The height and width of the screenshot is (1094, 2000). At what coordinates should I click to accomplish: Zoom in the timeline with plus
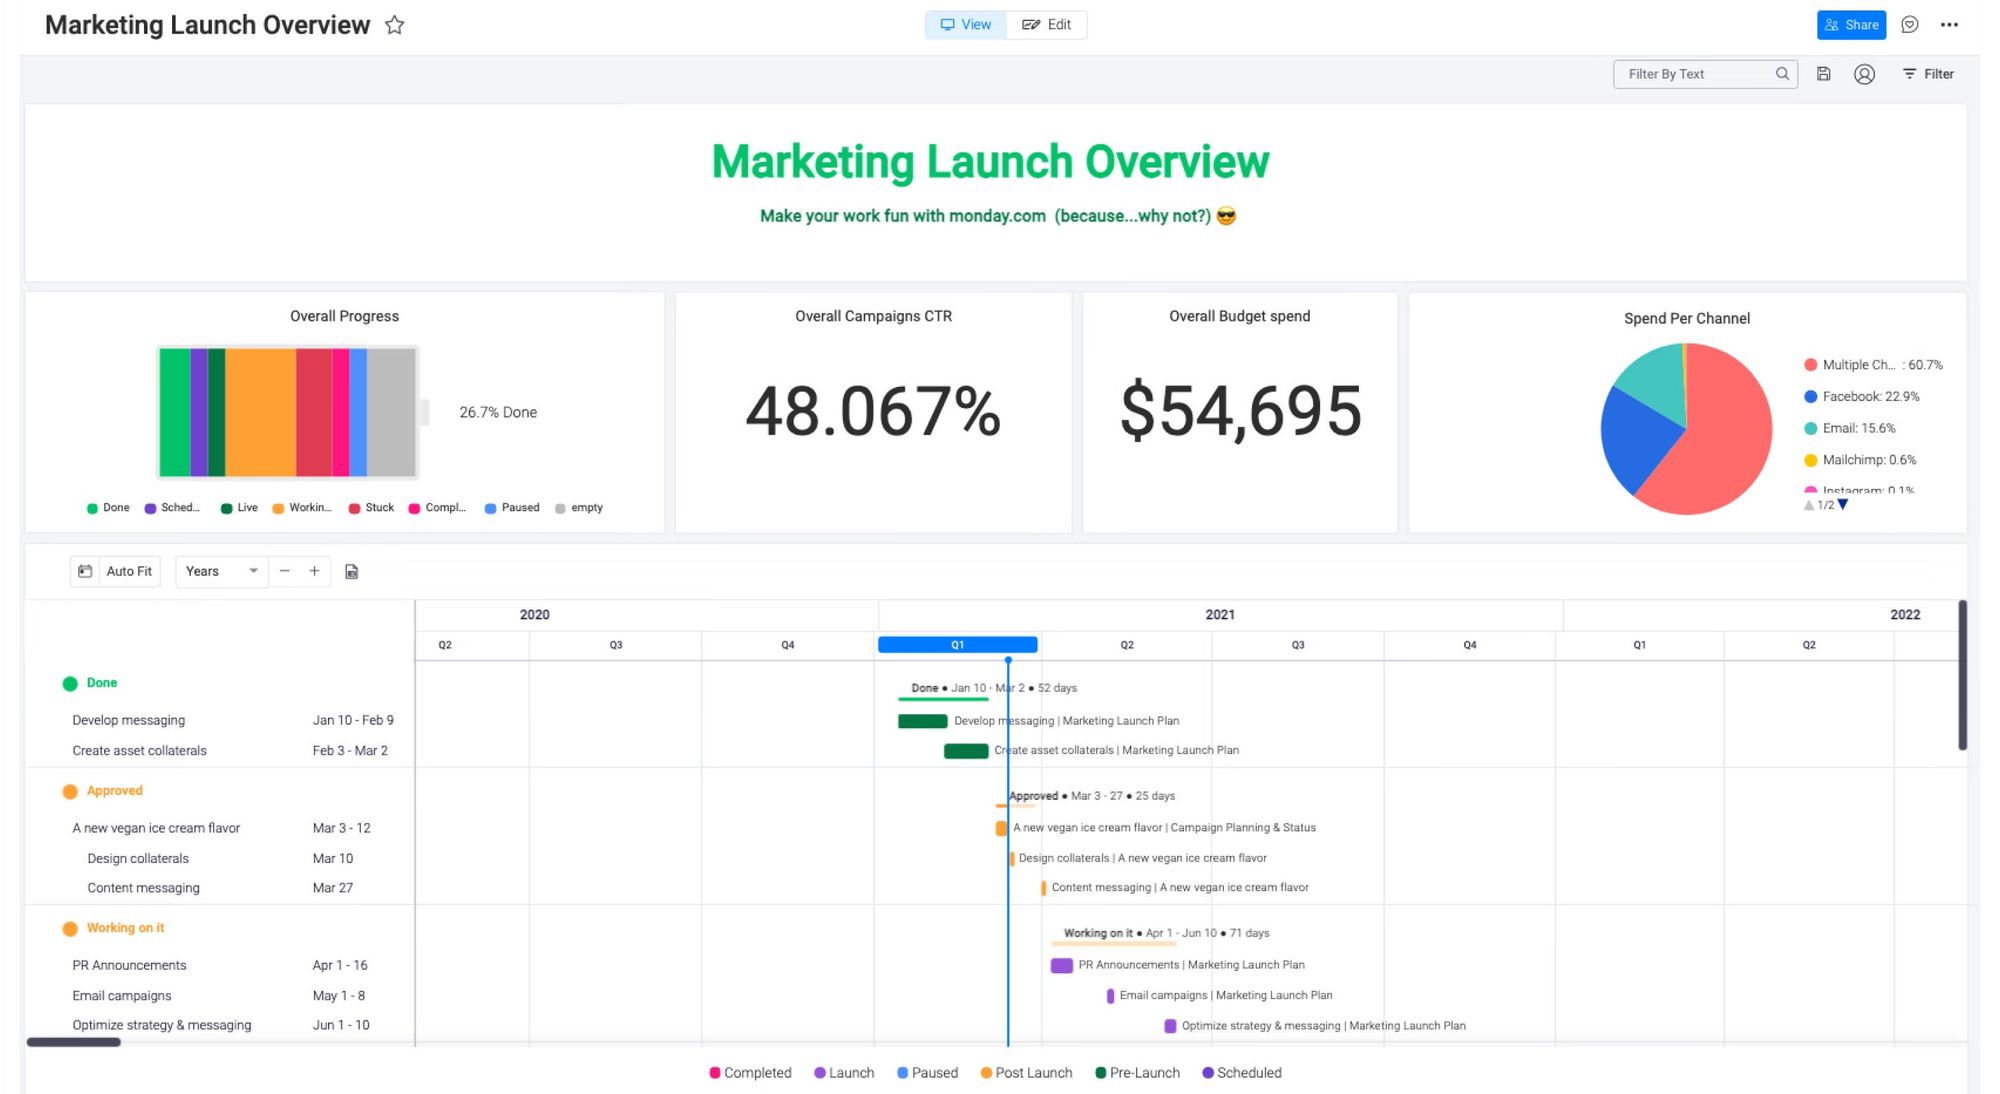[x=314, y=571]
